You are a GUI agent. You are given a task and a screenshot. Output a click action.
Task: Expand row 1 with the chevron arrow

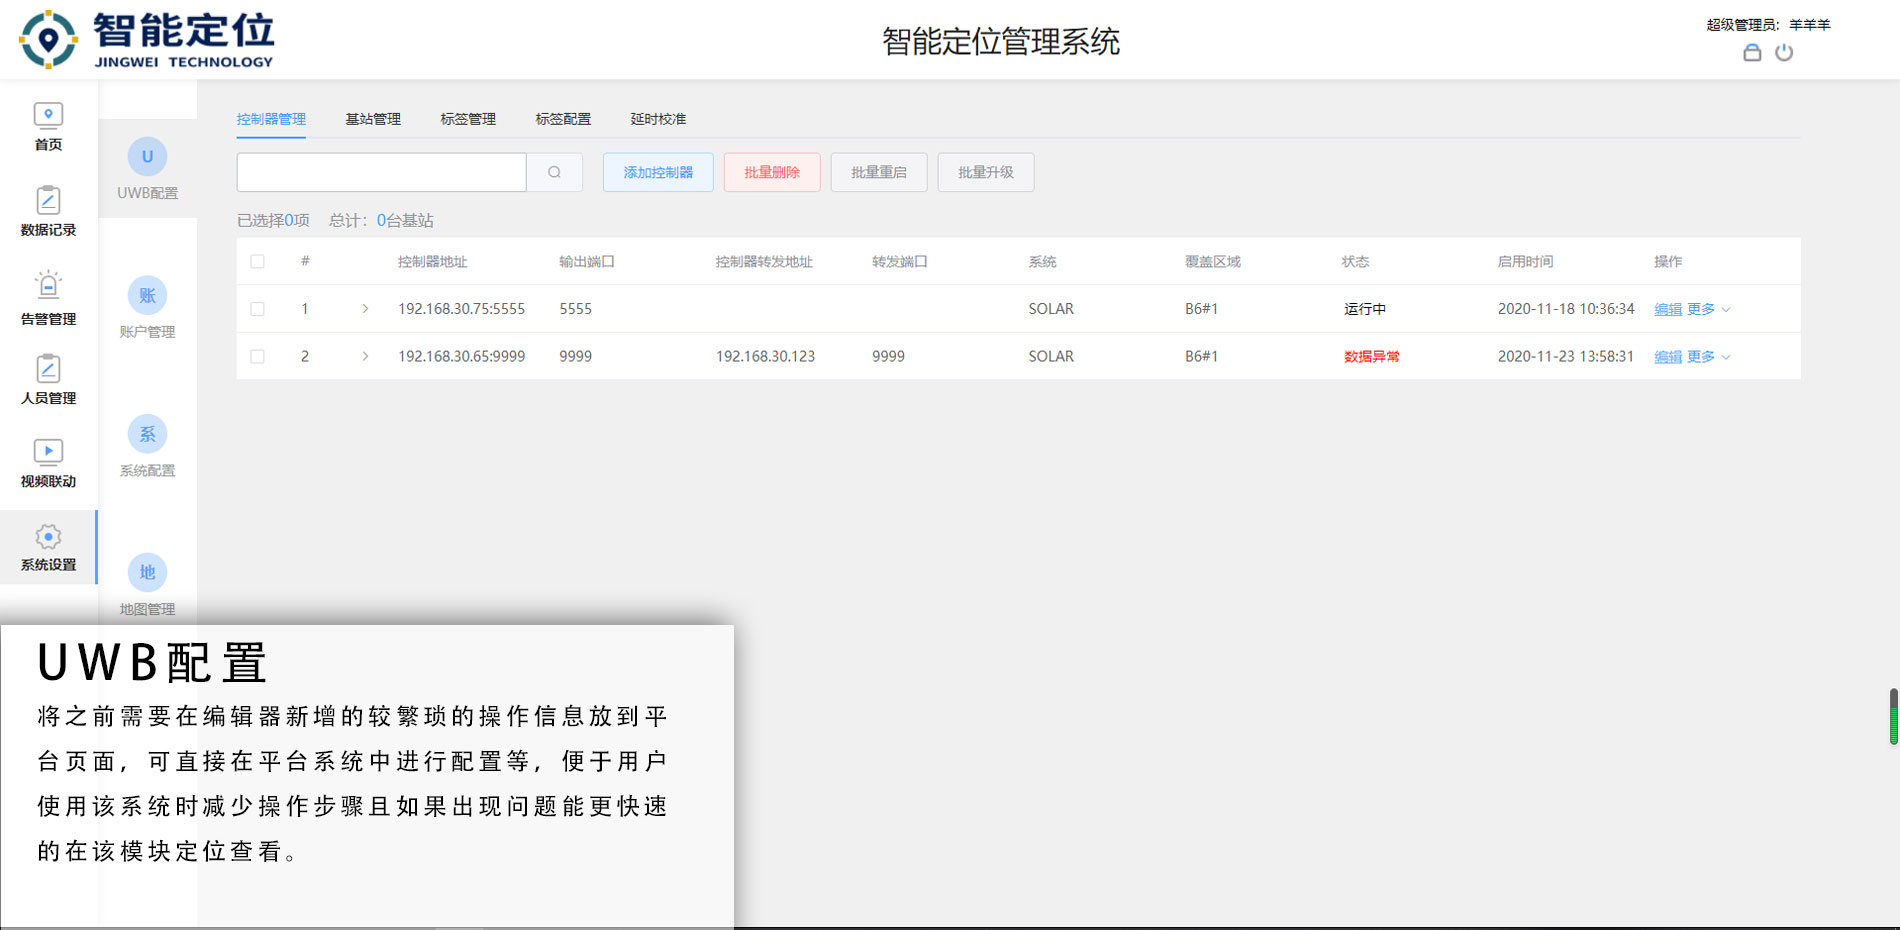tap(366, 308)
